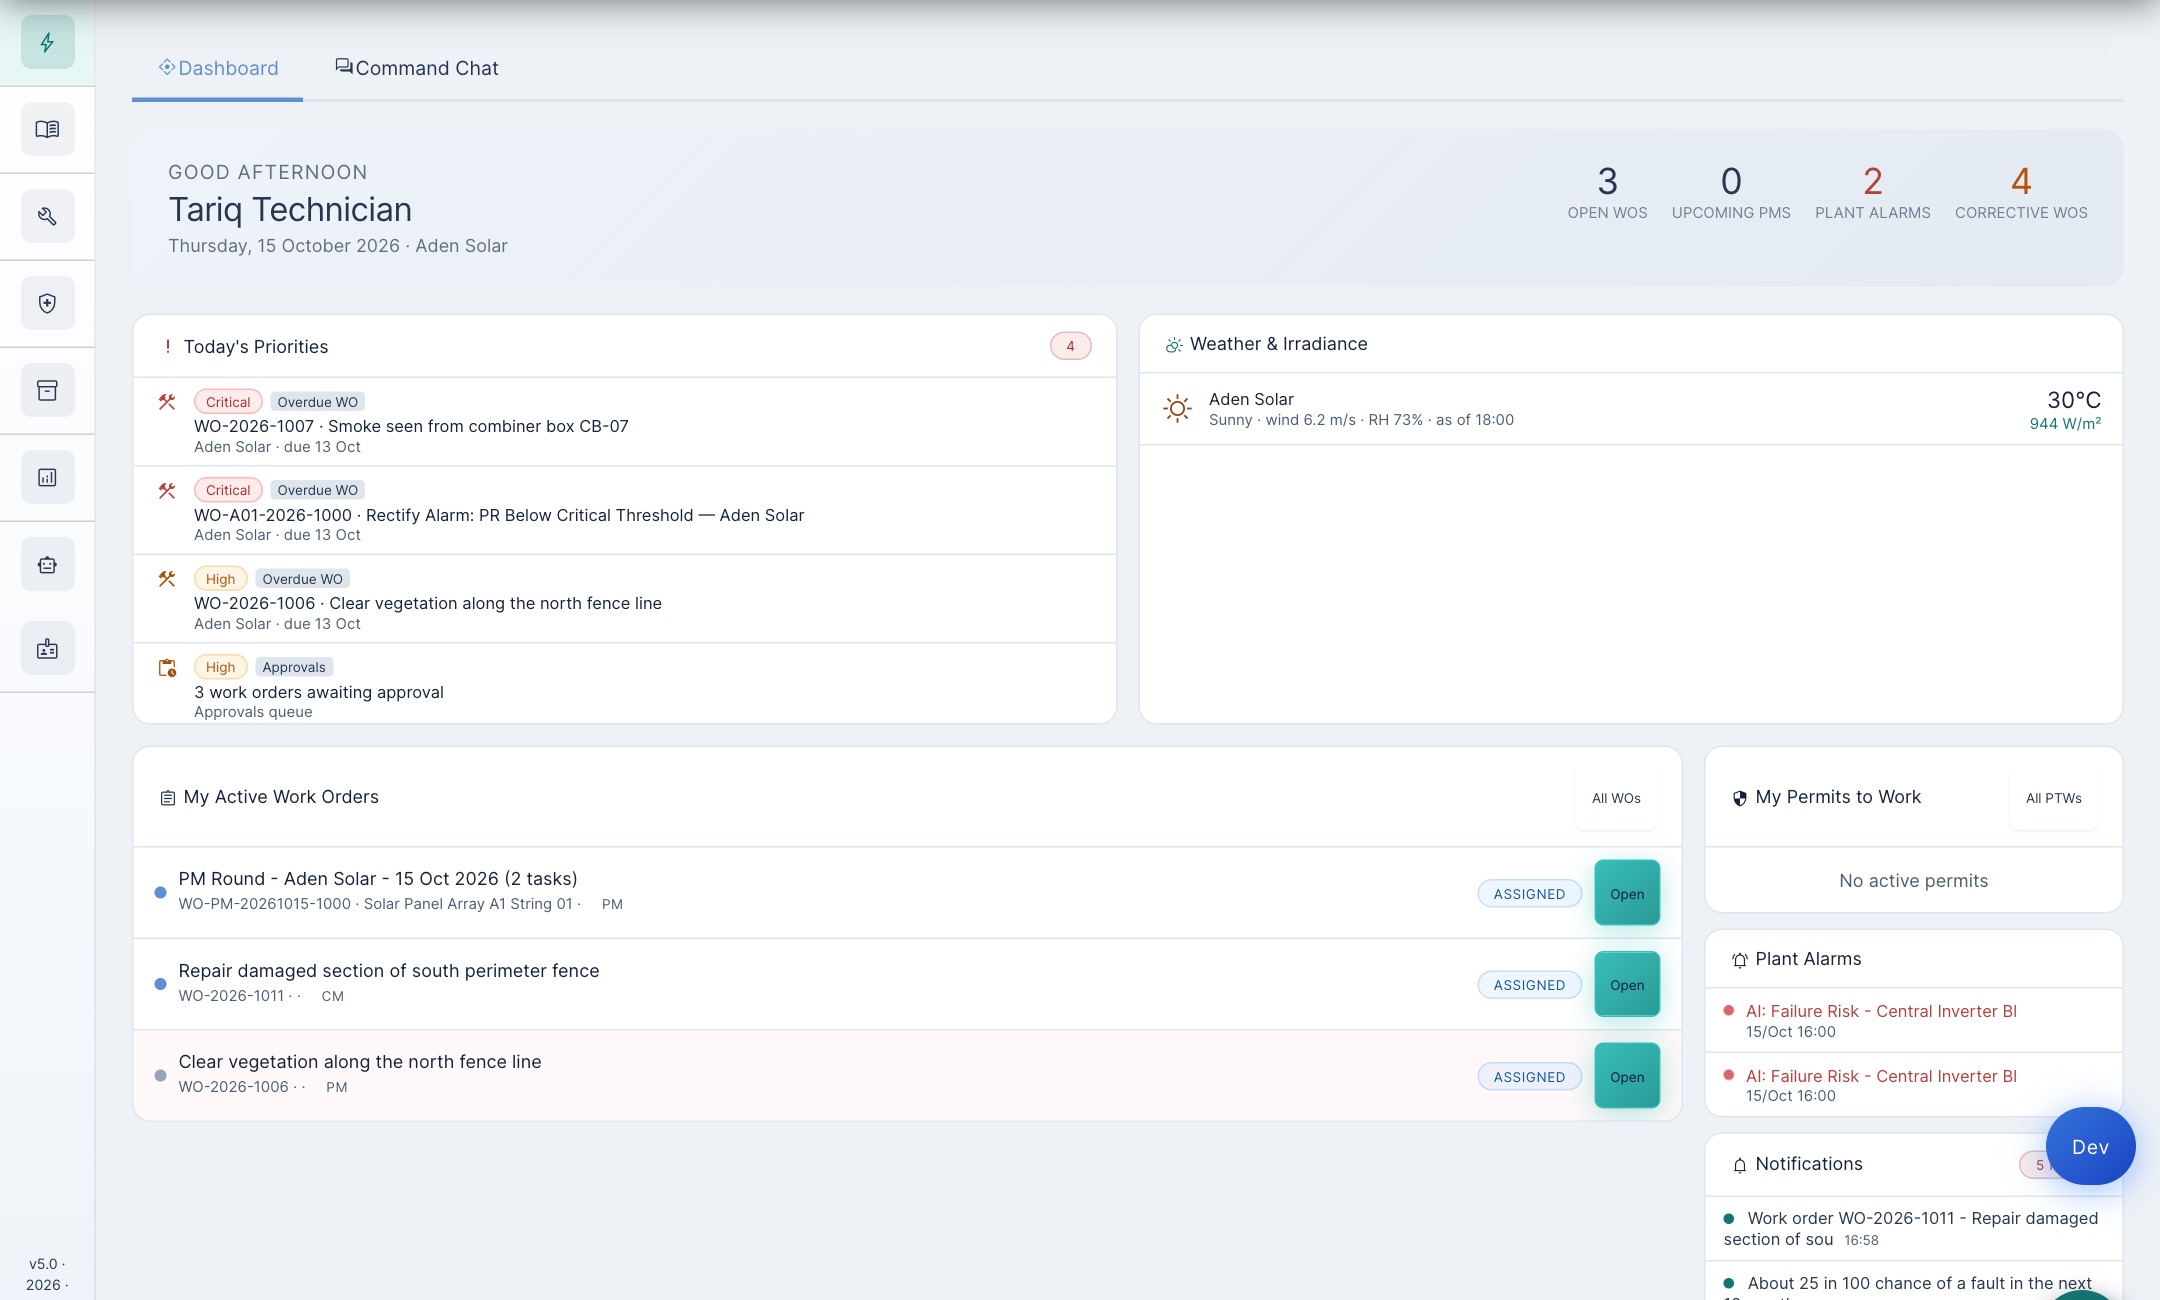Open PM Round Aden Solar work order
Viewport: 2160px width, 1300px height.
tap(1627, 893)
